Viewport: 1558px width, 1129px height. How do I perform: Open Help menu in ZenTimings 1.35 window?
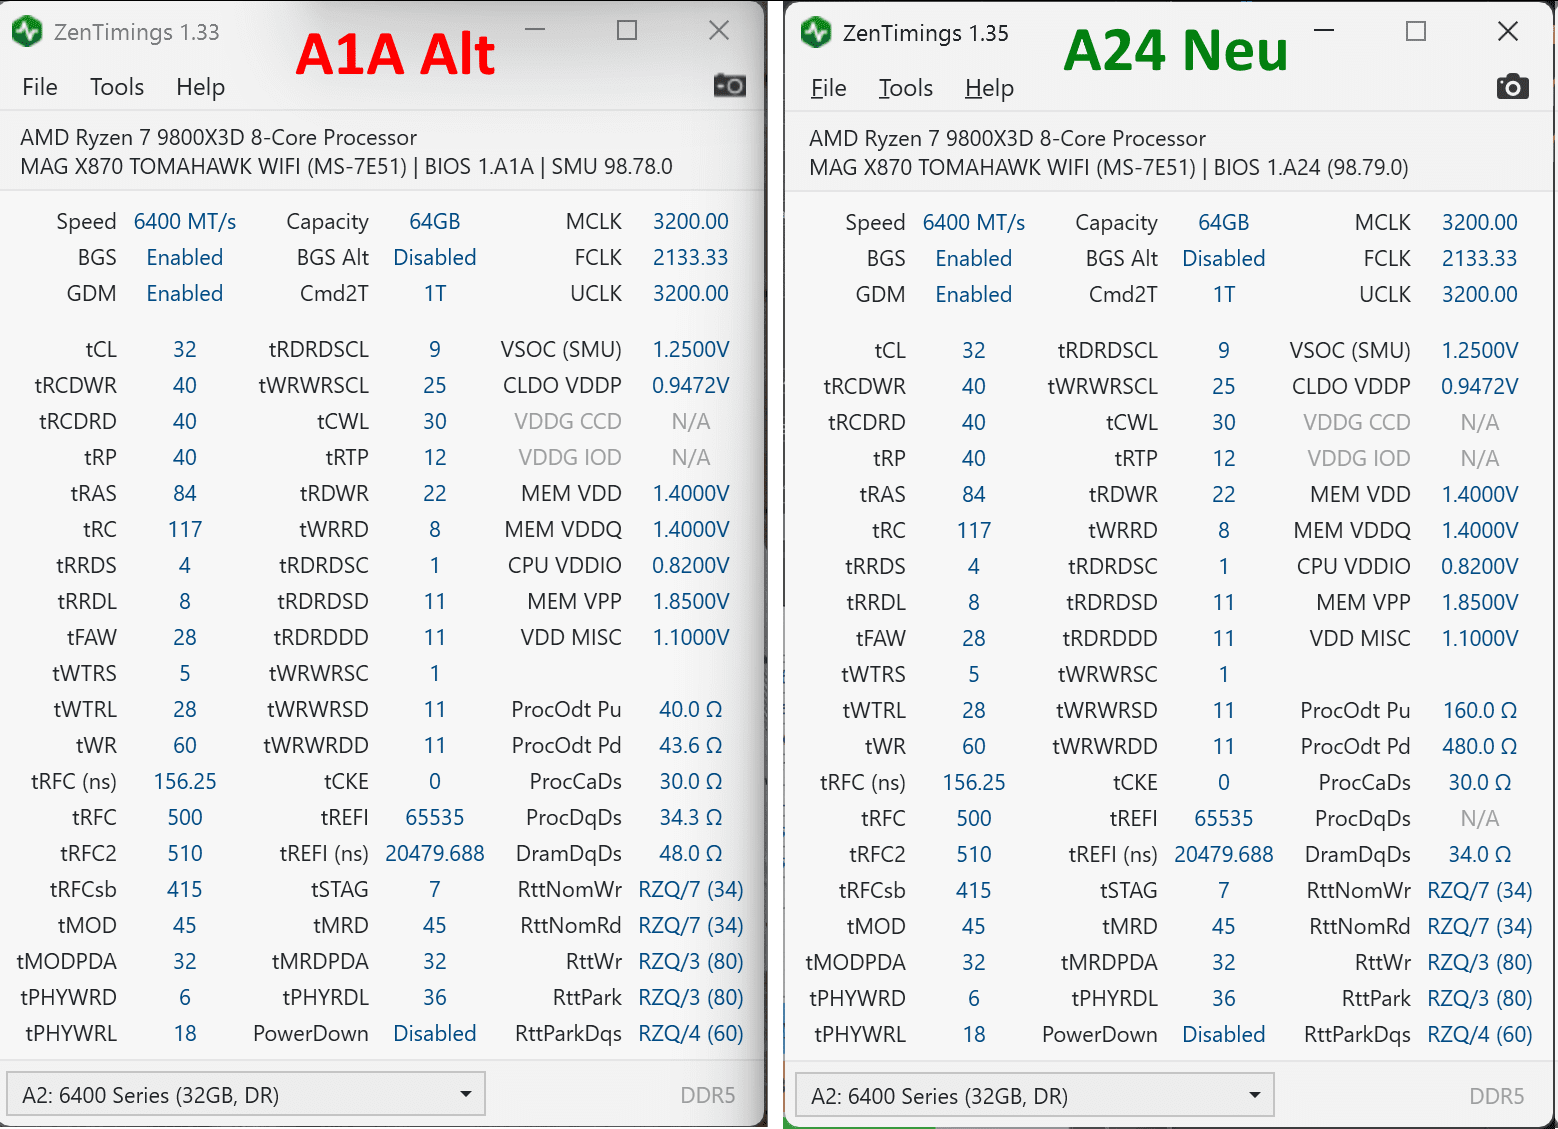pos(989,88)
